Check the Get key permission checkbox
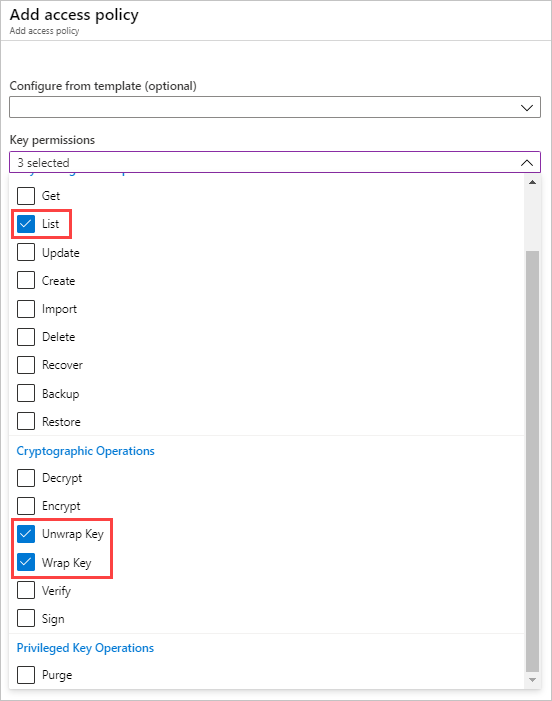 pyautogui.click(x=26, y=196)
